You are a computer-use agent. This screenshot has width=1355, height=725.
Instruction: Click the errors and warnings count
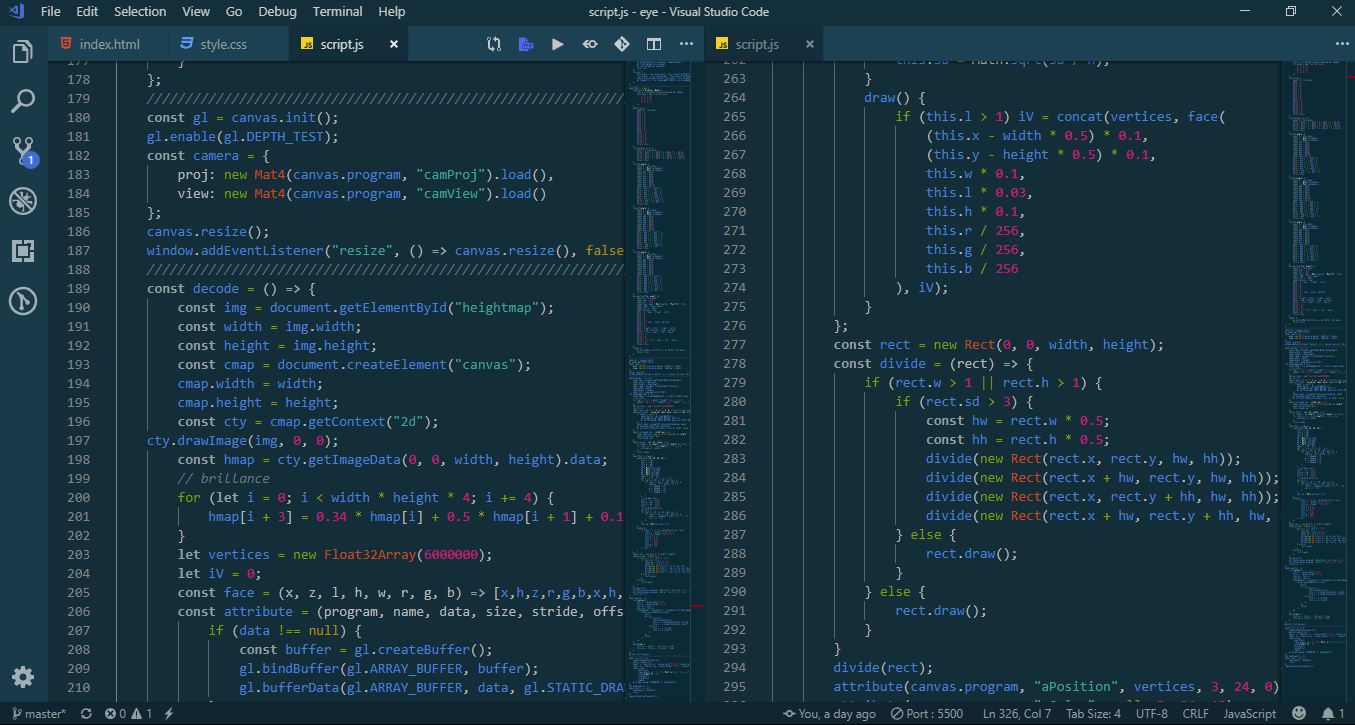pyautogui.click(x=128, y=714)
